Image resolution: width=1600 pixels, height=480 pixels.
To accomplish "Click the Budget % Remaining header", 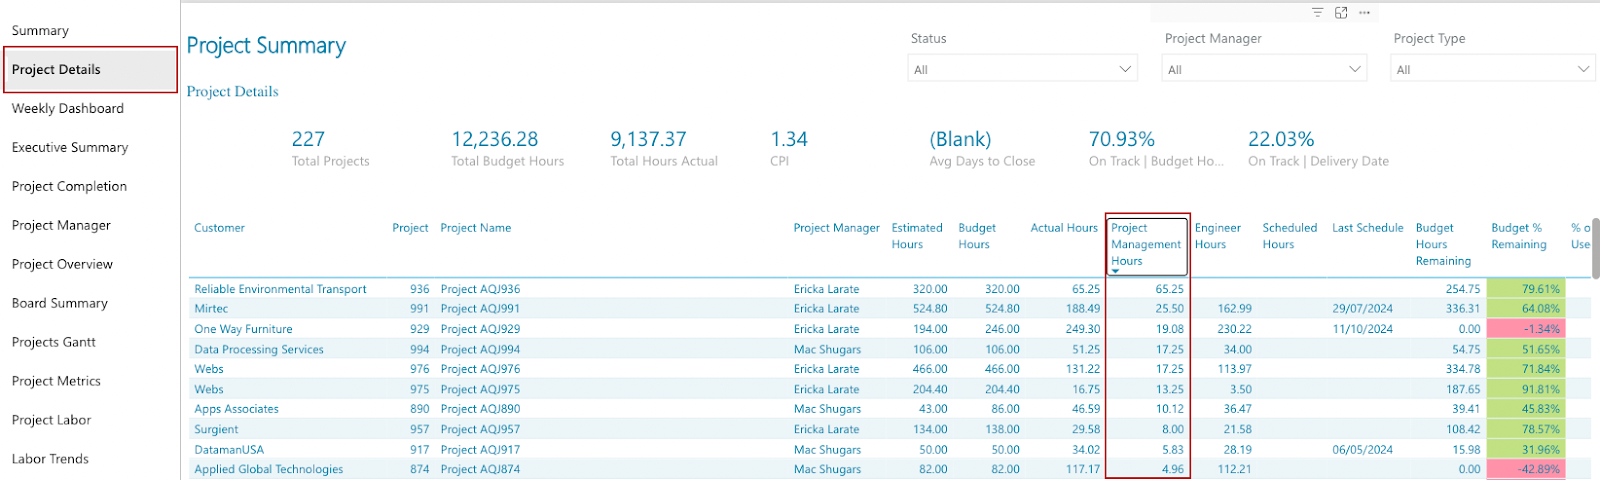I will (1518, 236).
